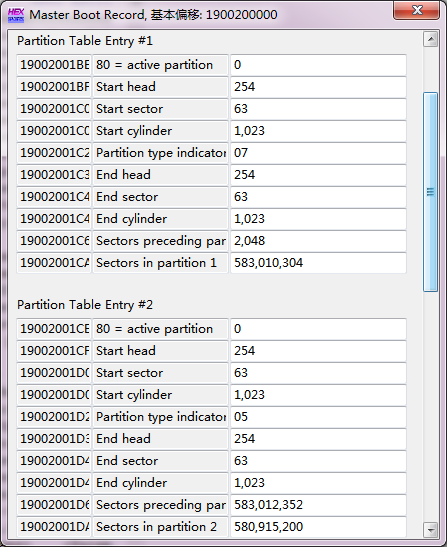Viewport: 447px width, 547px height.
Task: Click End head value at 19002001D3
Action: pyautogui.click(x=318, y=439)
